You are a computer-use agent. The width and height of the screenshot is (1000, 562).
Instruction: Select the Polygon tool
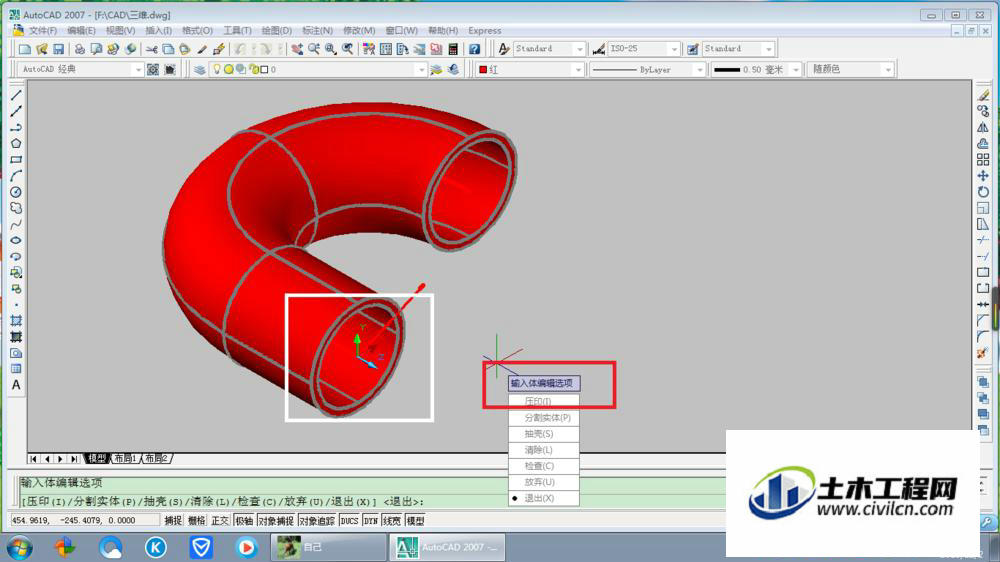(16, 144)
